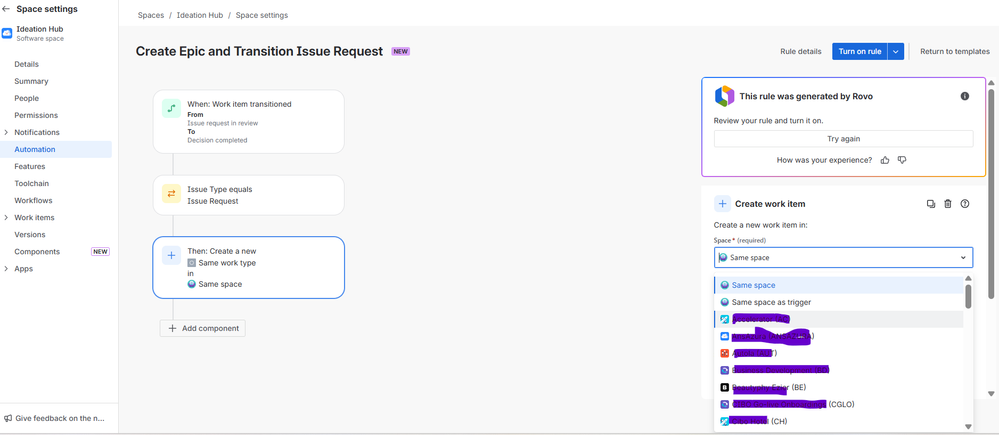This screenshot has width=999, height=435.
Task: Click the info icon in Rovo panel
Action: [x=965, y=96]
